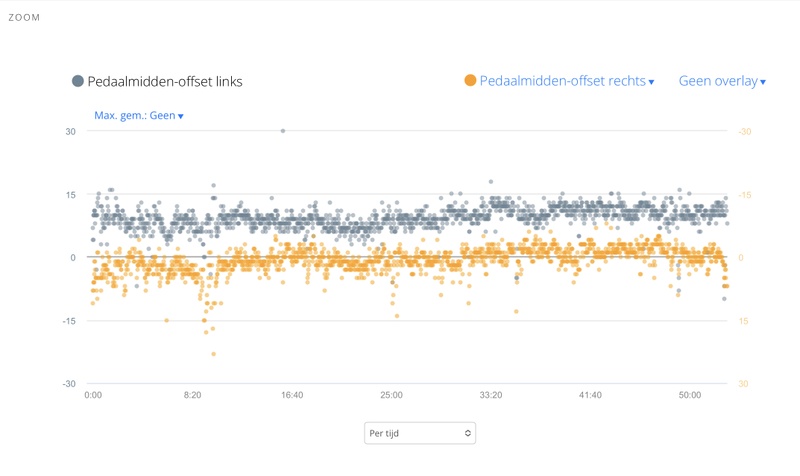The width and height of the screenshot is (800, 476).
Task: Click the 25:00 time axis label
Action: (391, 396)
